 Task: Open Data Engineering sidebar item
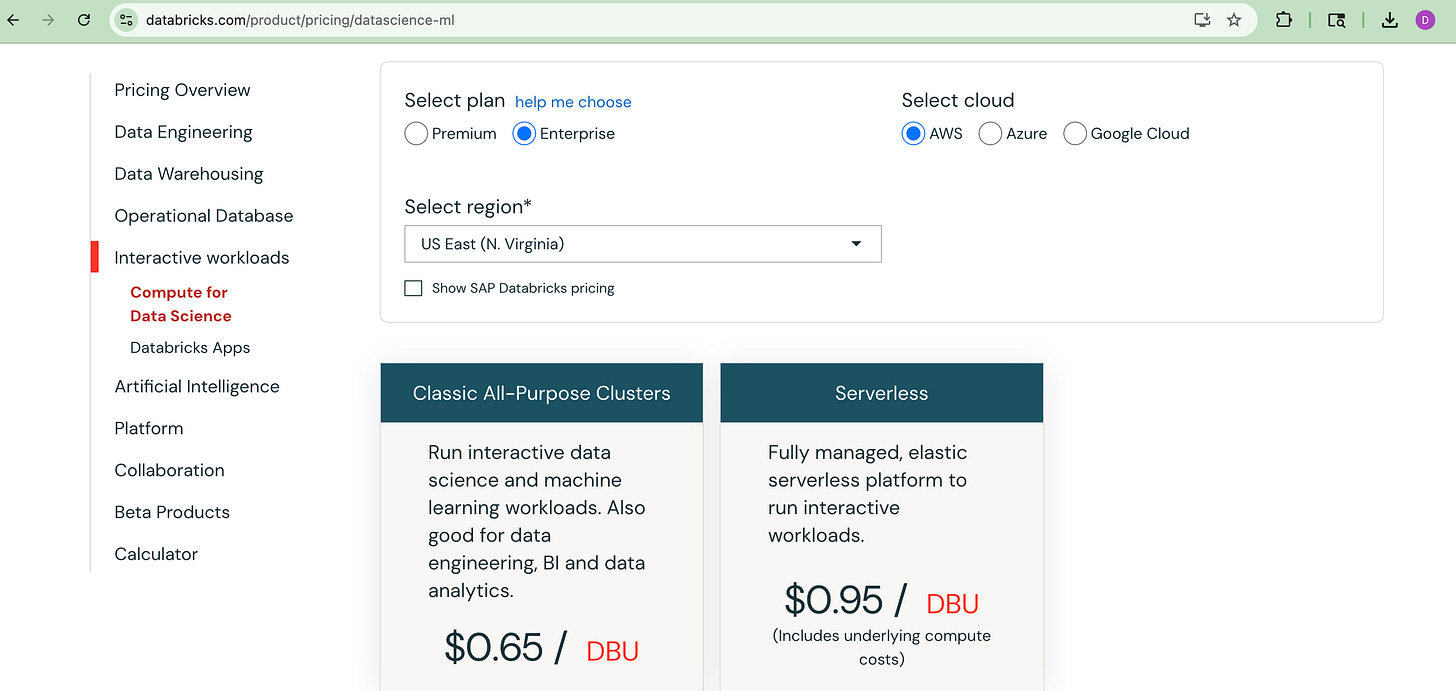click(x=183, y=132)
